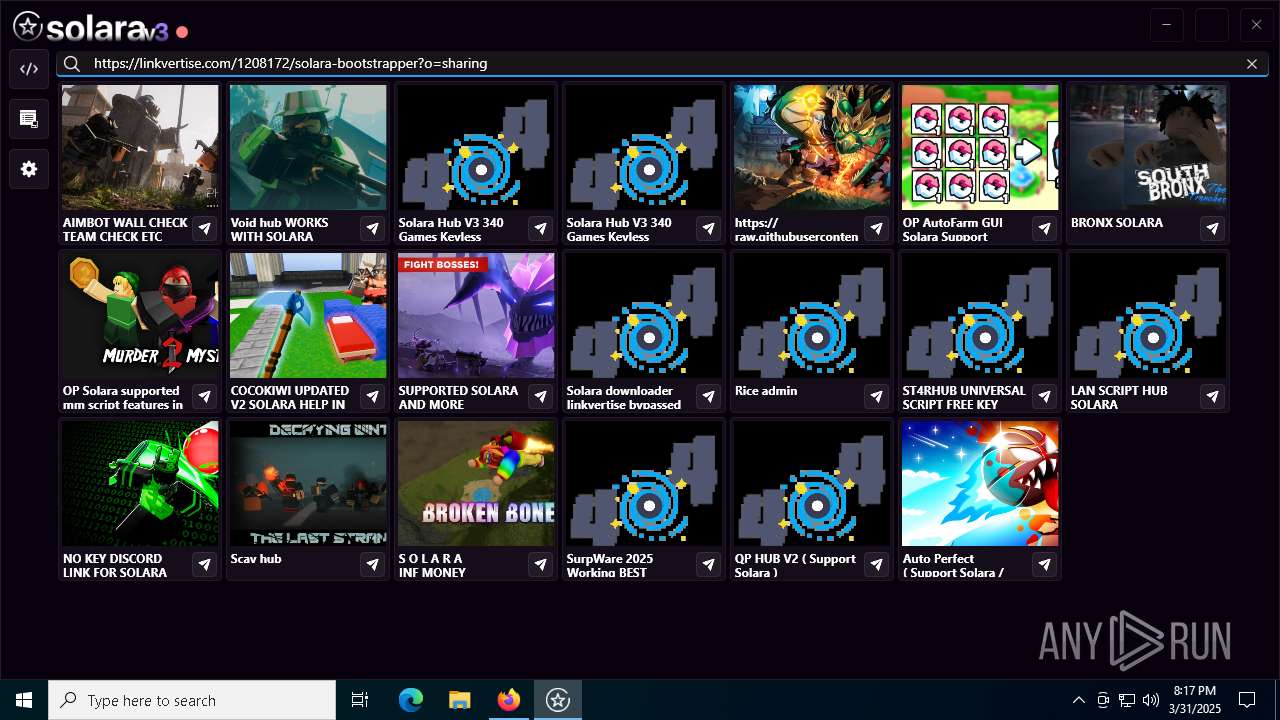
Task: Open AIMBOT WALL CHECK script thumbnail
Action: click(x=140, y=147)
